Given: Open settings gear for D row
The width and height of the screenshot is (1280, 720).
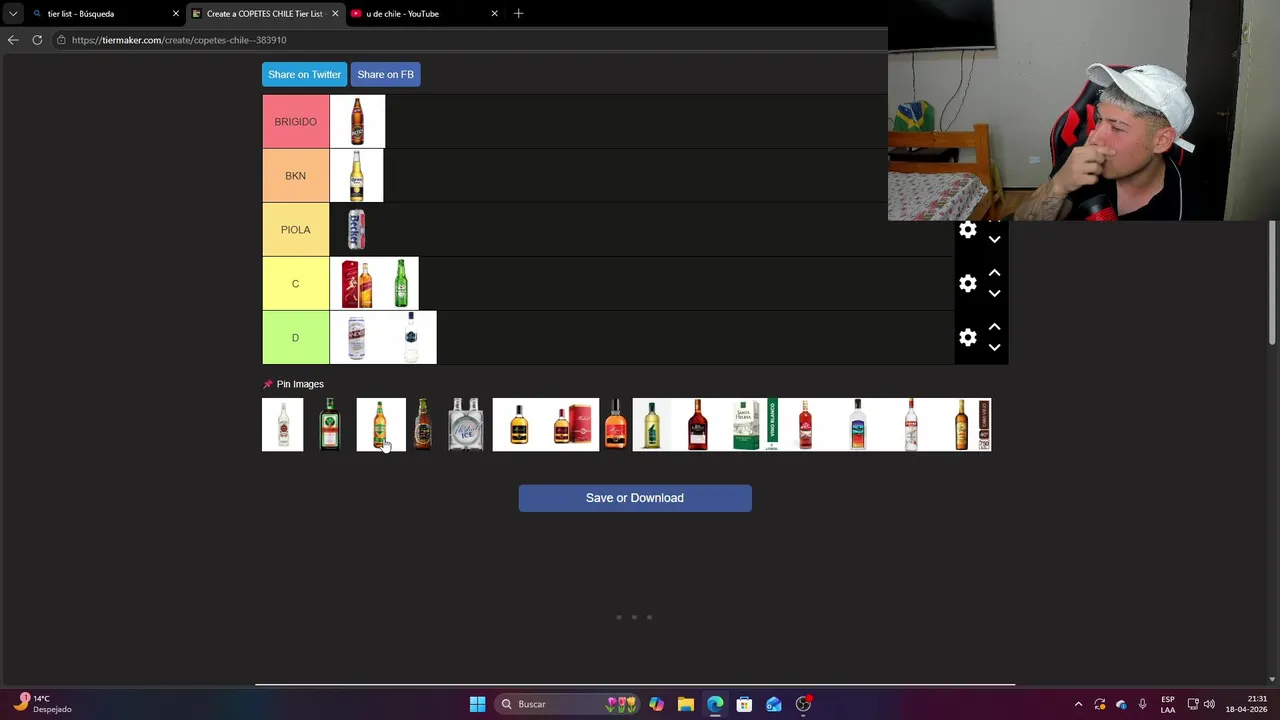Looking at the screenshot, I should click(967, 338).
